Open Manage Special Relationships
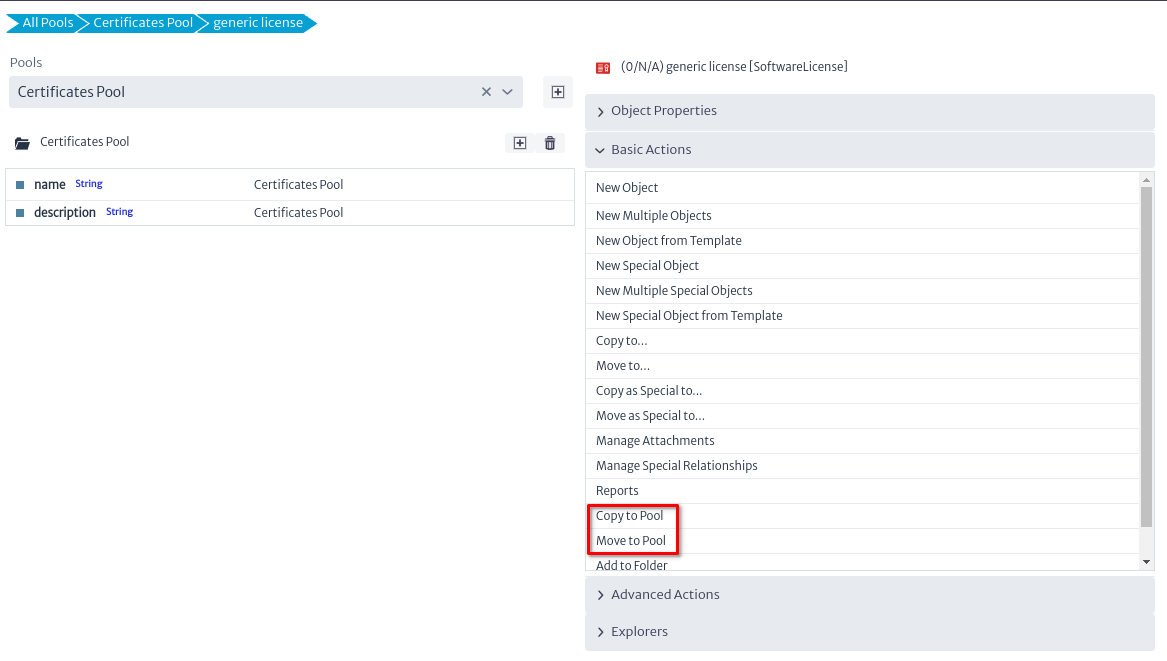Screen dimensions: 1167x661 pos(863,466)
